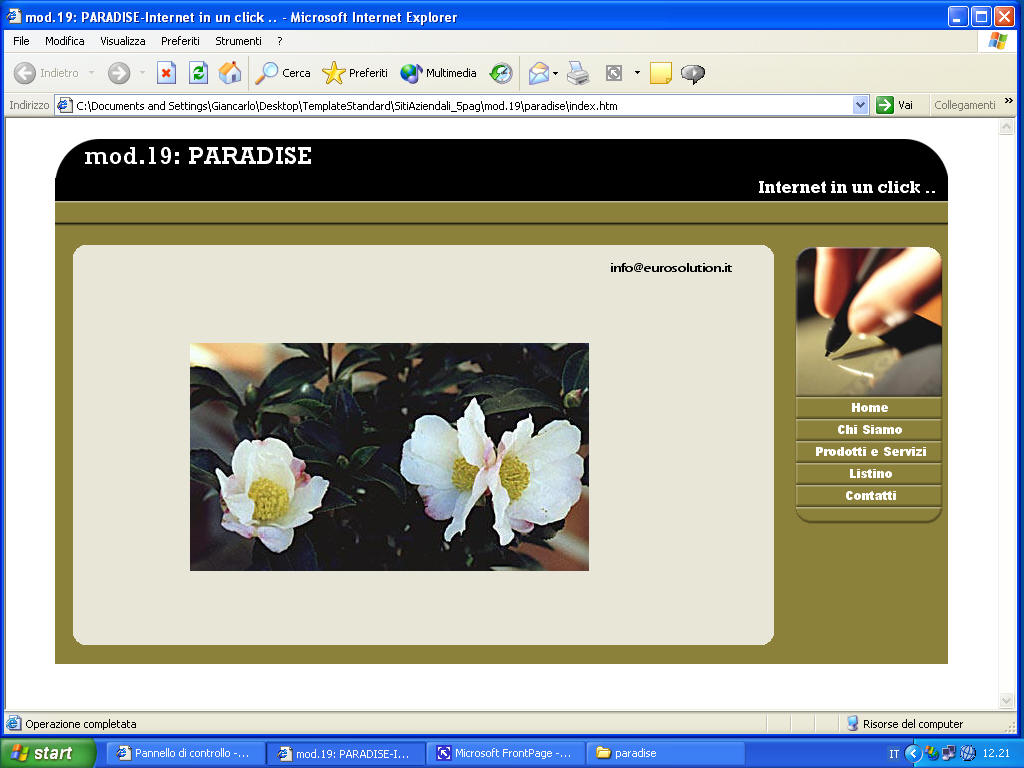Stop page loading with the red X icon
1024x768 pixels.
[167, 73]
